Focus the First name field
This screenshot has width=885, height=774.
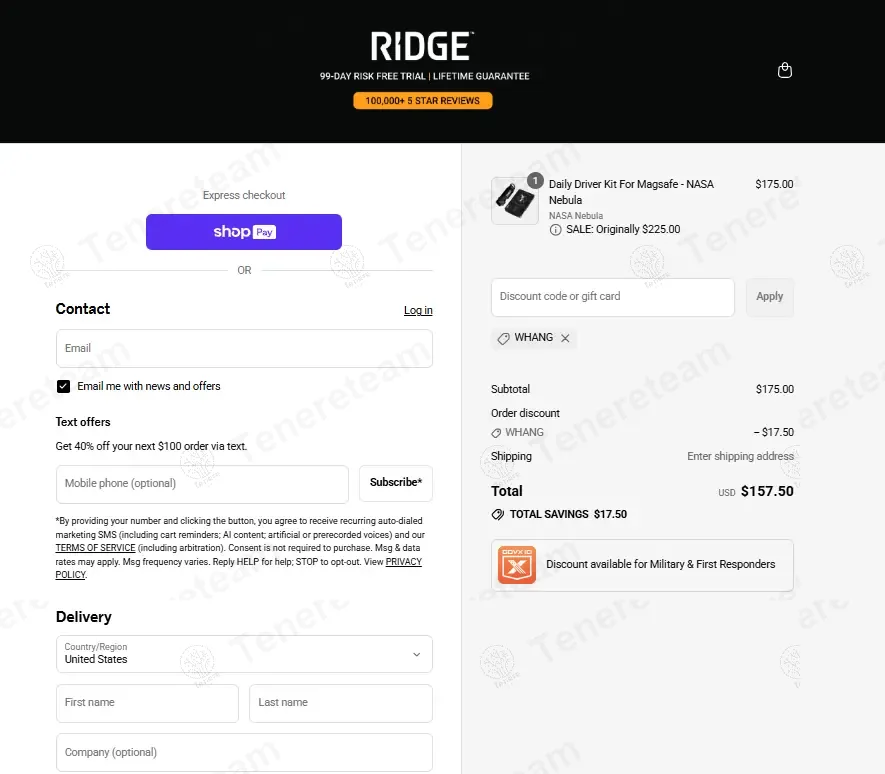(x=147, y=703)
